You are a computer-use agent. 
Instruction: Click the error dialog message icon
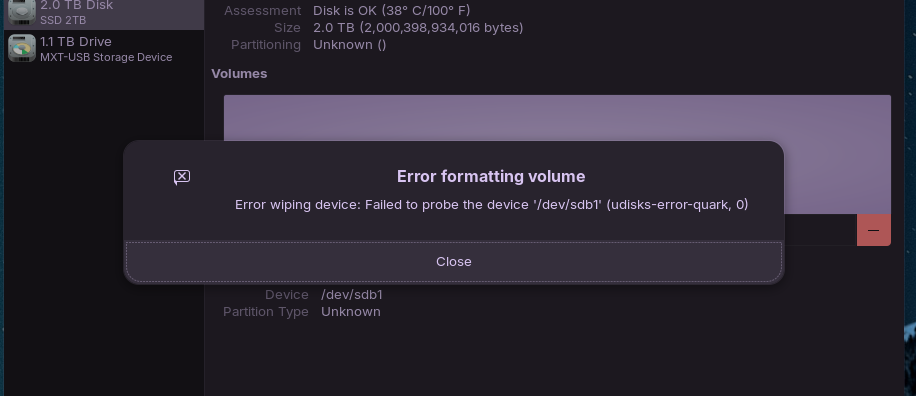(x=182, y=177)
